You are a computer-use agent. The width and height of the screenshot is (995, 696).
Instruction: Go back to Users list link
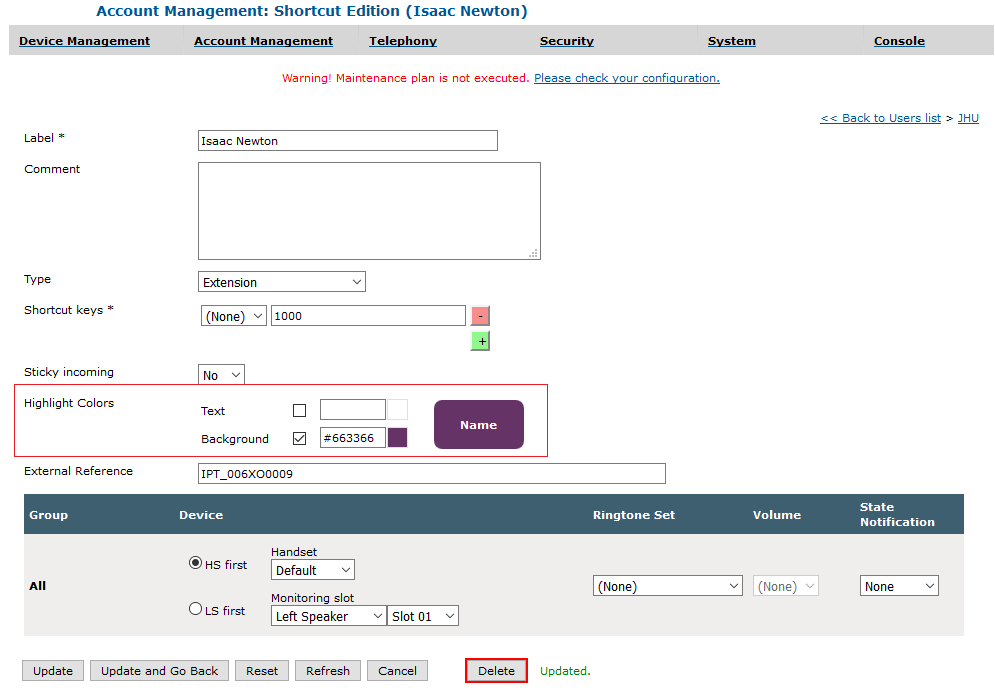tap(881, 118)
